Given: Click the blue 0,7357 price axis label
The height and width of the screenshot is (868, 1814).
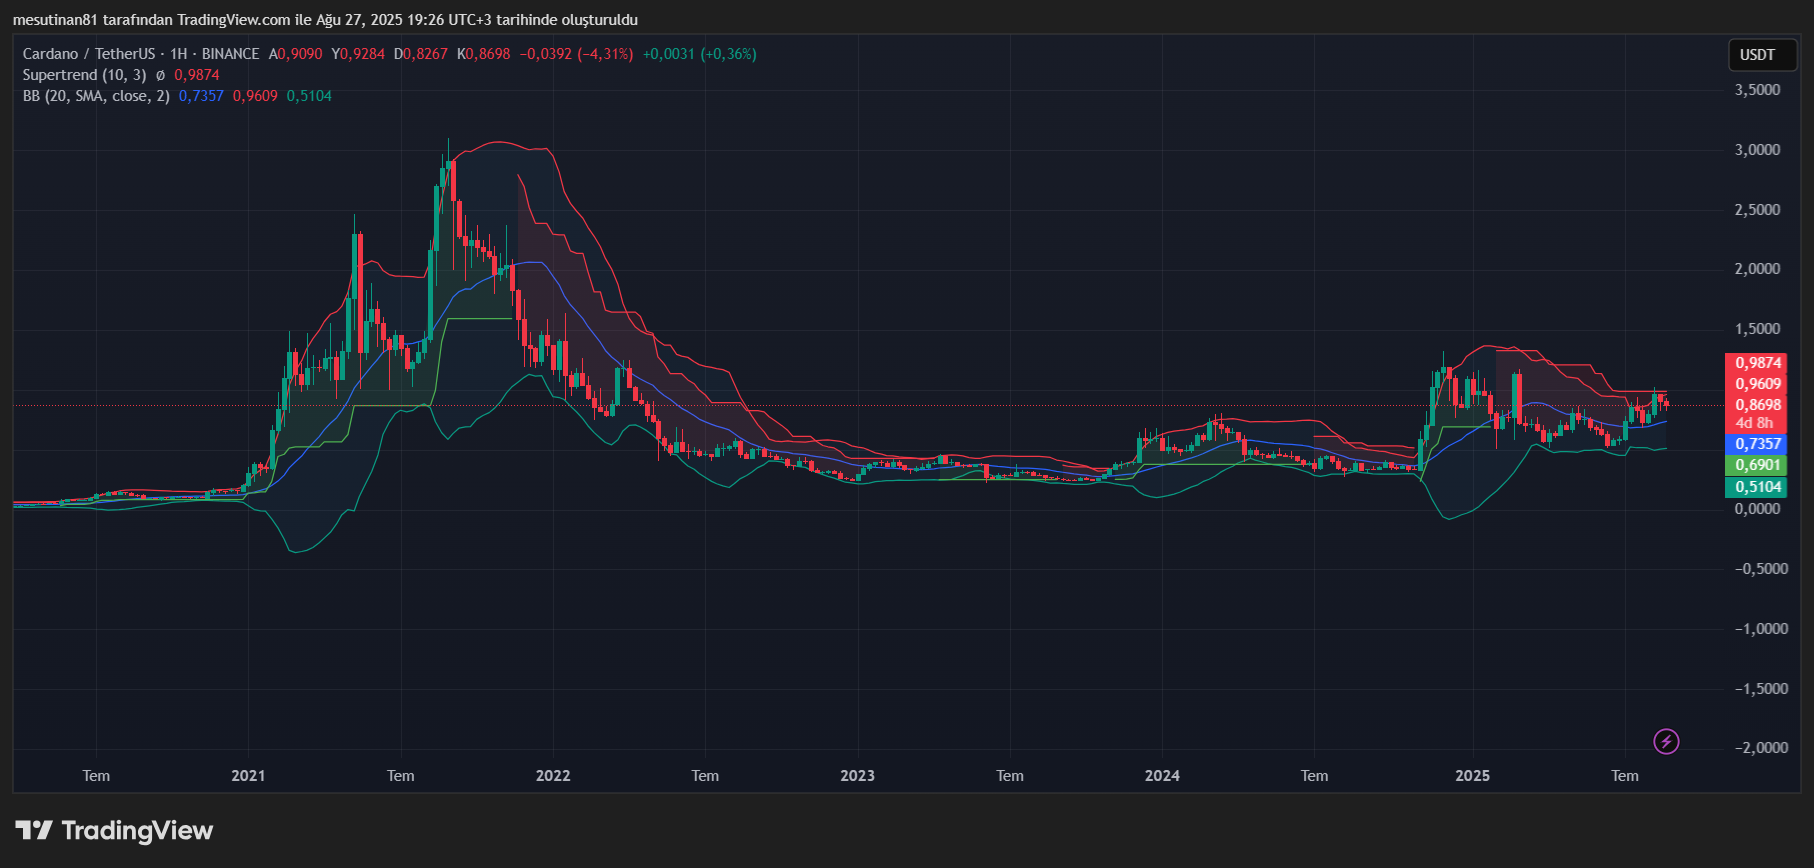Looking at the screenshot, I should pos(1757,444).
